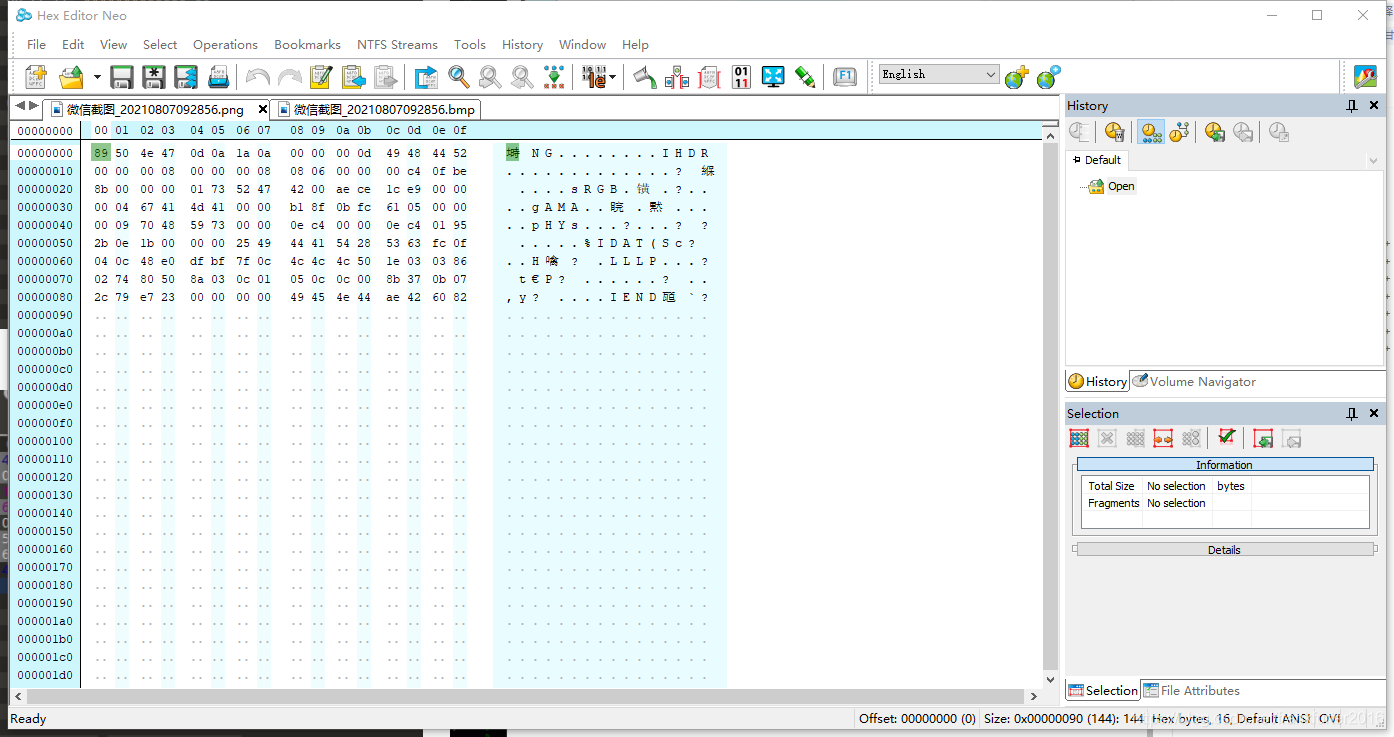Open the Operations menu
Viewport: 1394px width, 737px height.
[x=225, y=44]
